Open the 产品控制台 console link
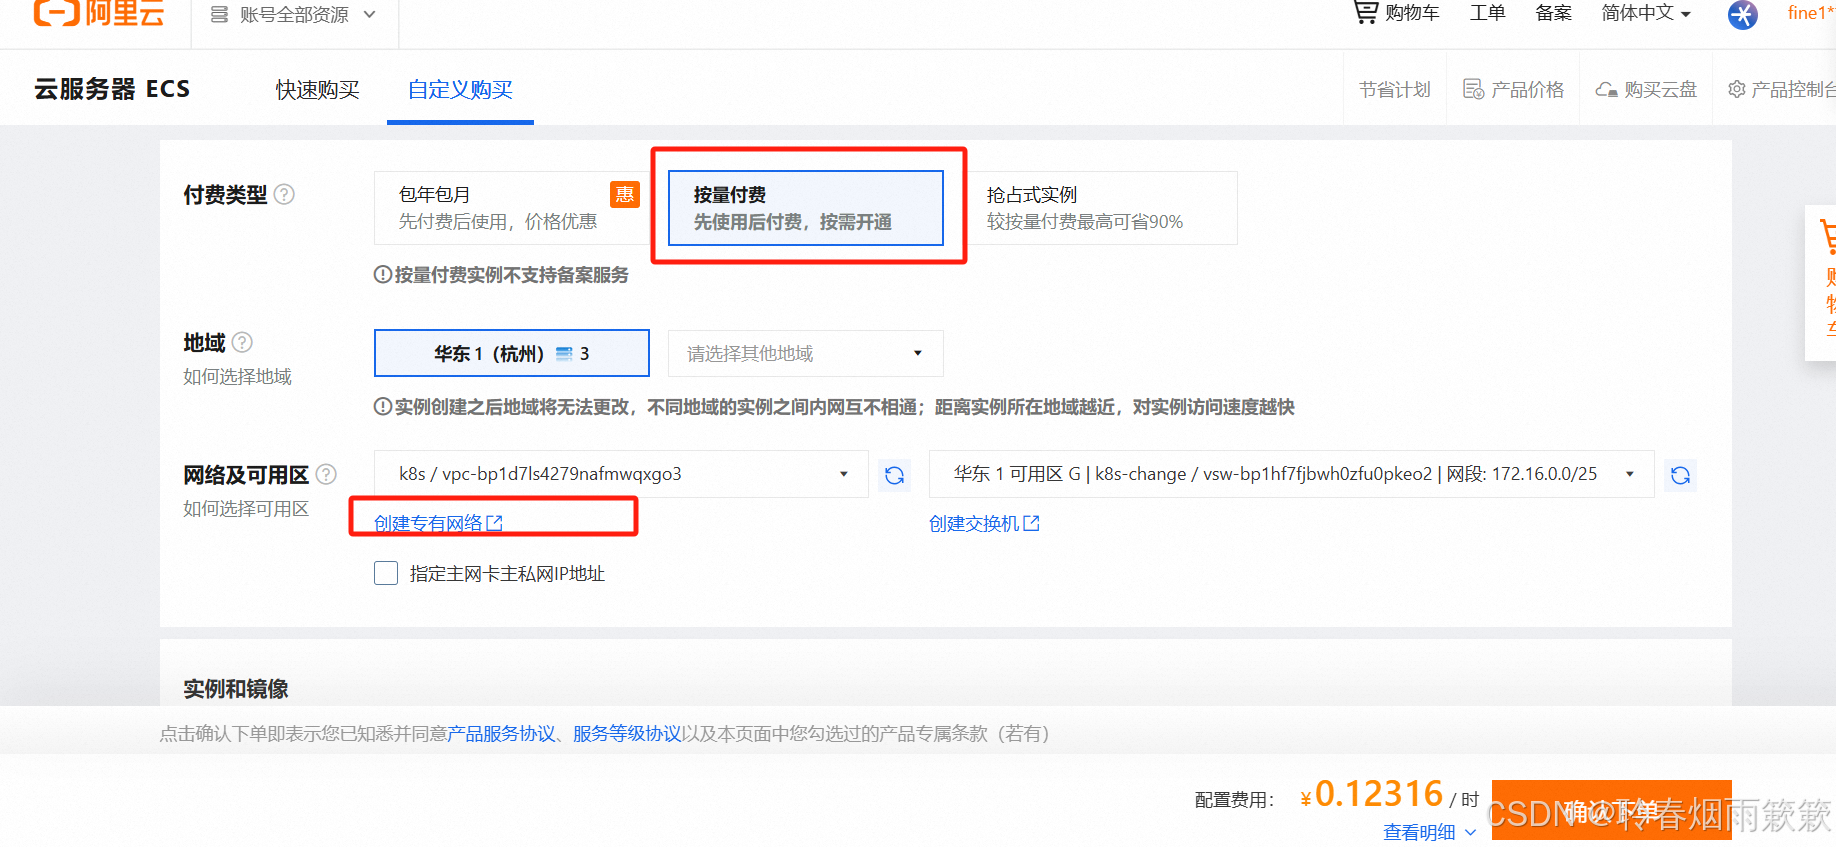Viewport: 1836px width, 847px height. [1781, 90]
